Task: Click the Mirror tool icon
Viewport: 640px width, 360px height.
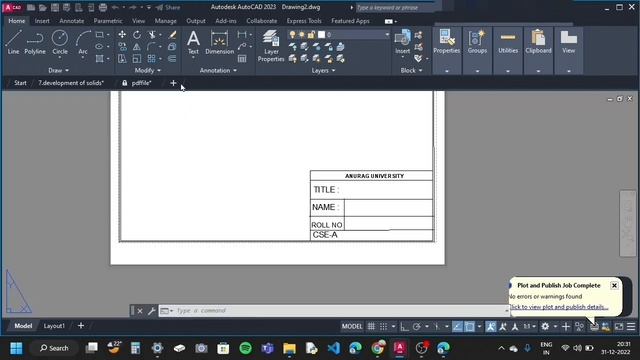Action: tap(137, 47)
